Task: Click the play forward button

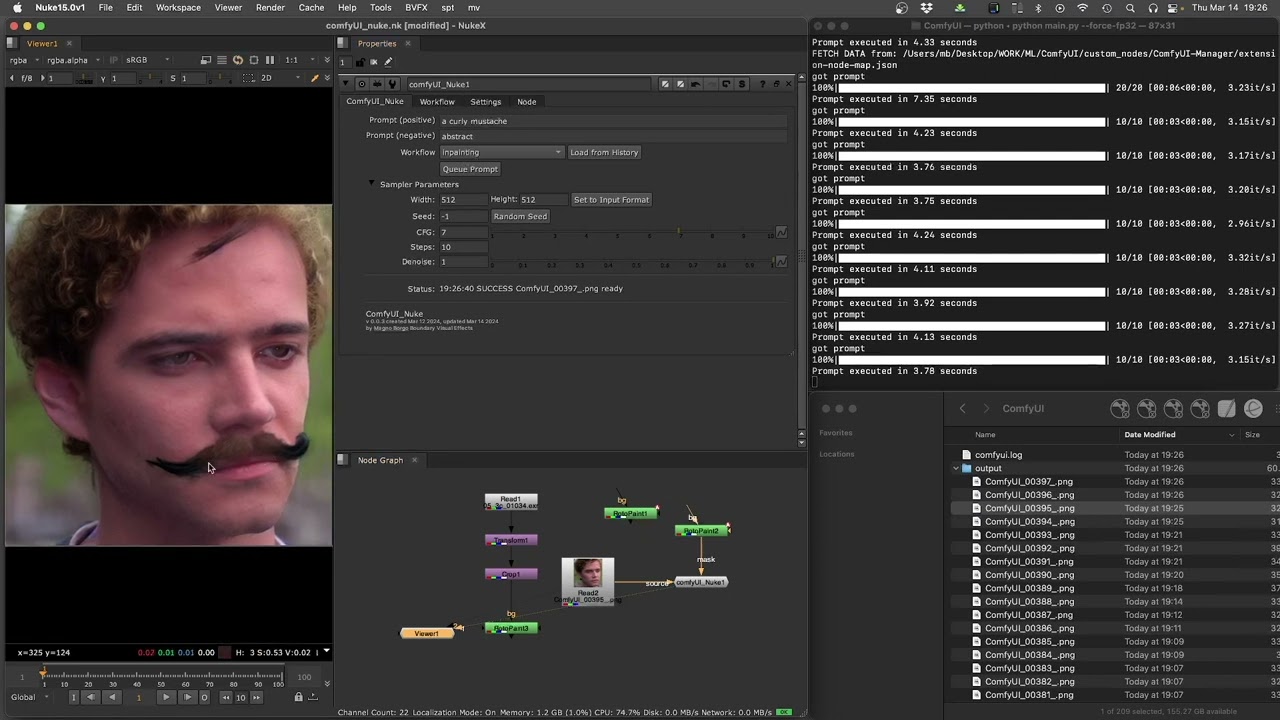Action: tap(165, 697)
